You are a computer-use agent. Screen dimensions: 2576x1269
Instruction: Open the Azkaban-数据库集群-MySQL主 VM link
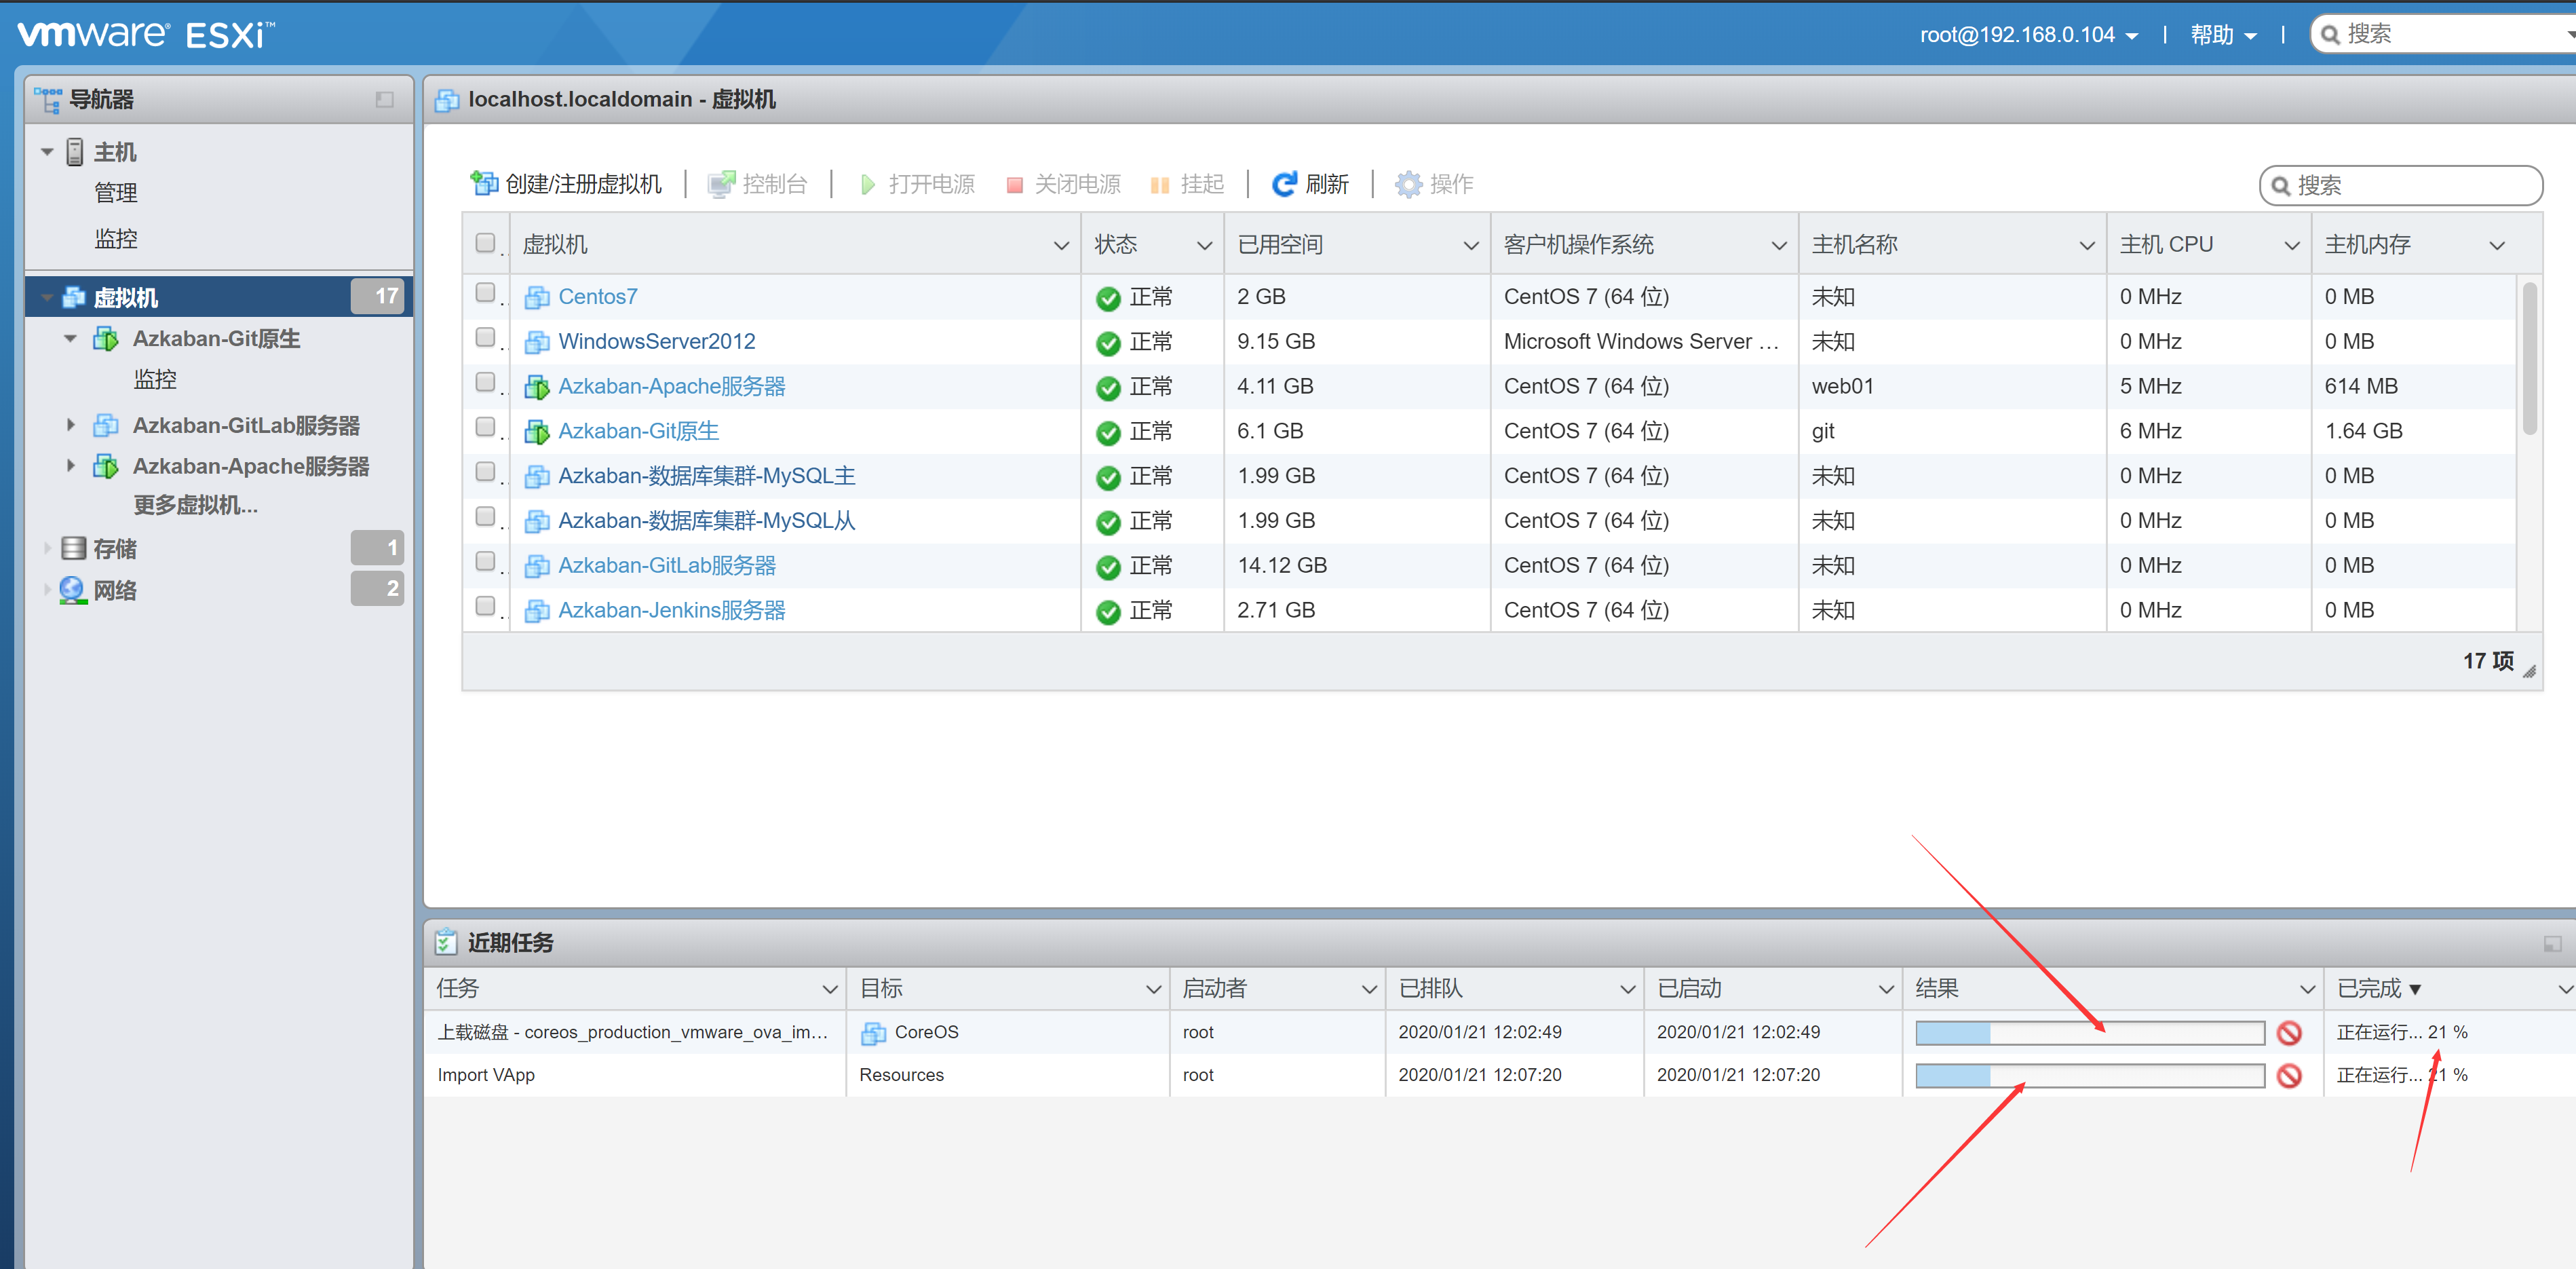[x=707, y=476]
